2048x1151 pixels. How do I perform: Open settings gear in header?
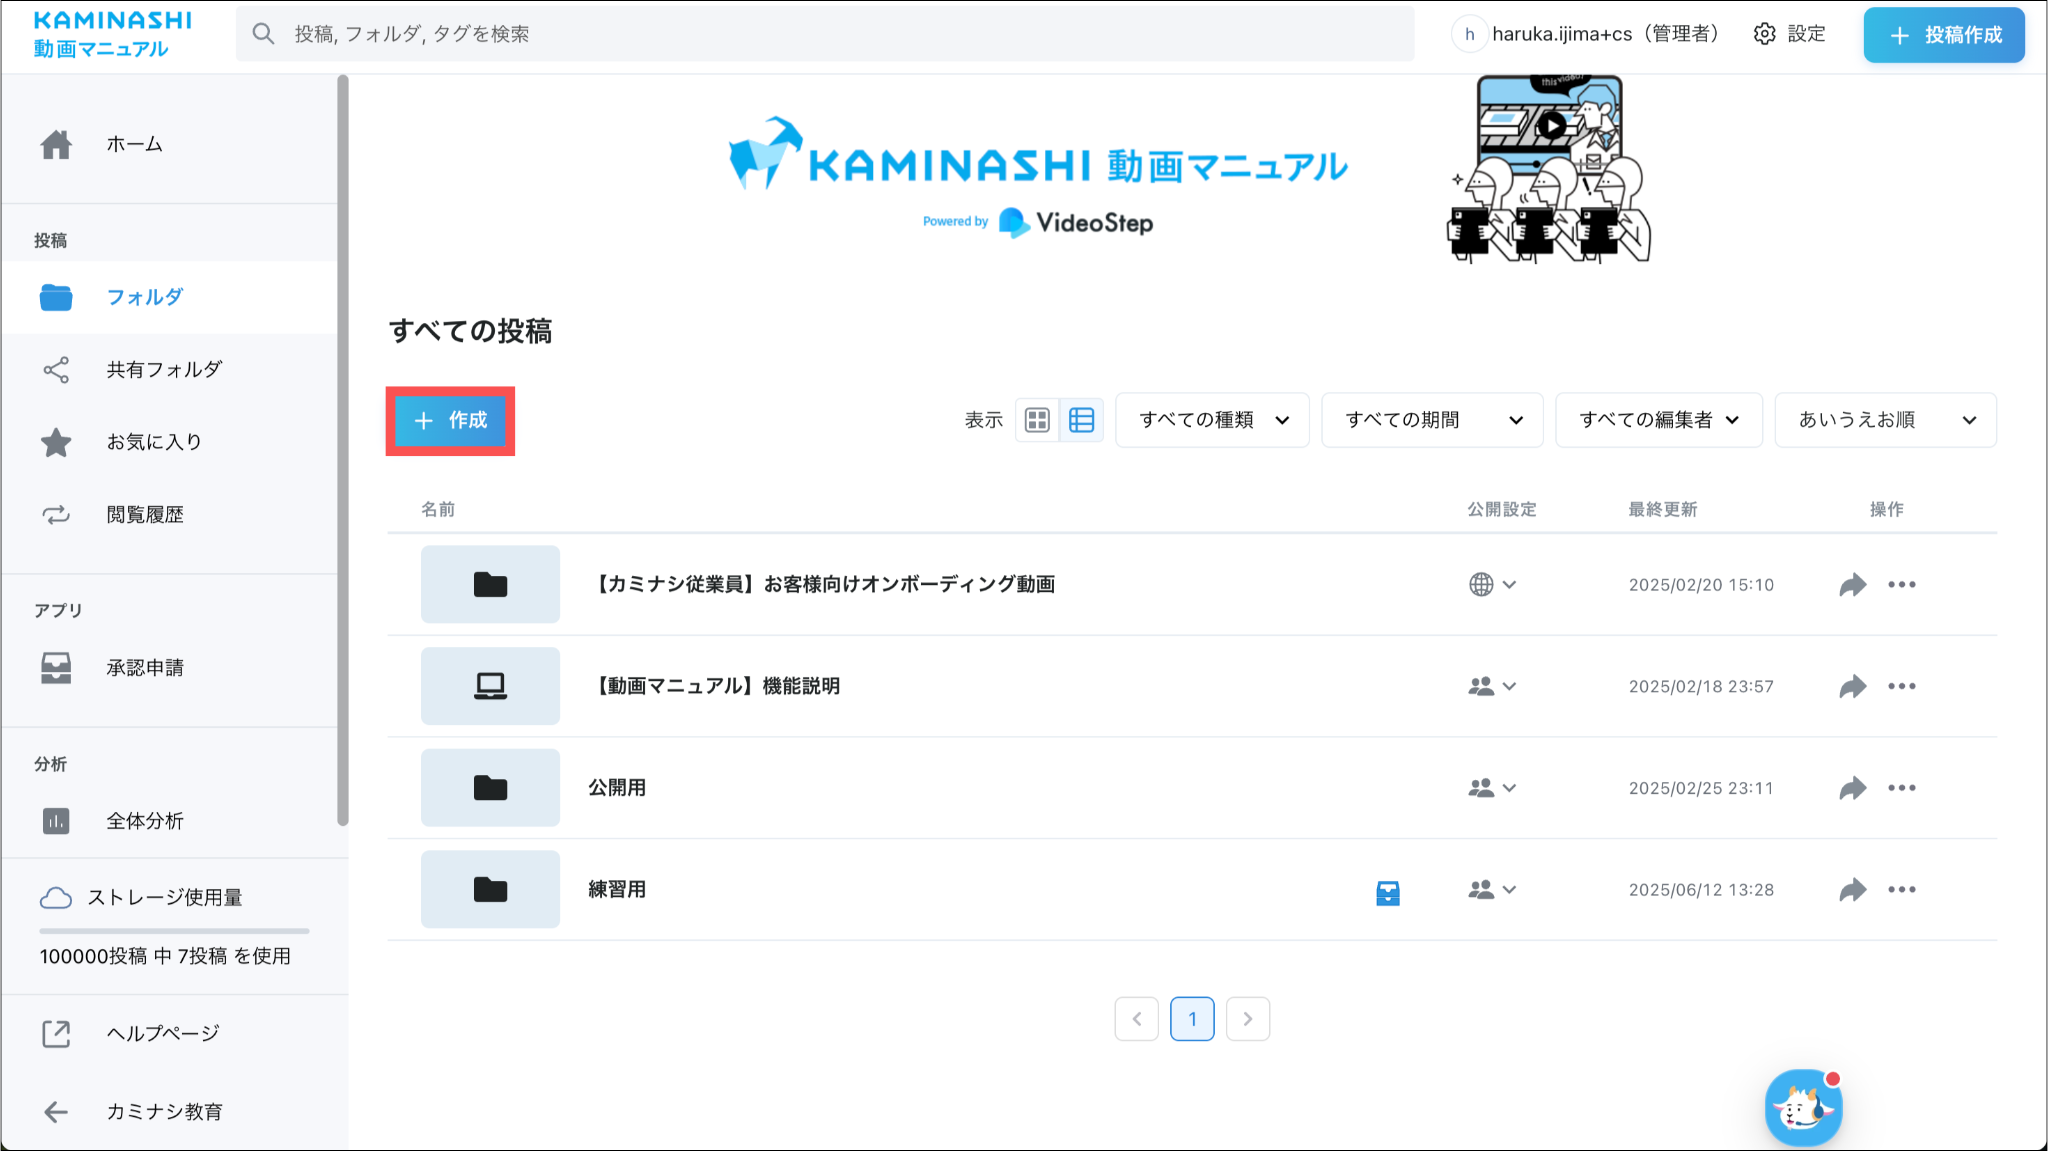(x=1765, y=34)
